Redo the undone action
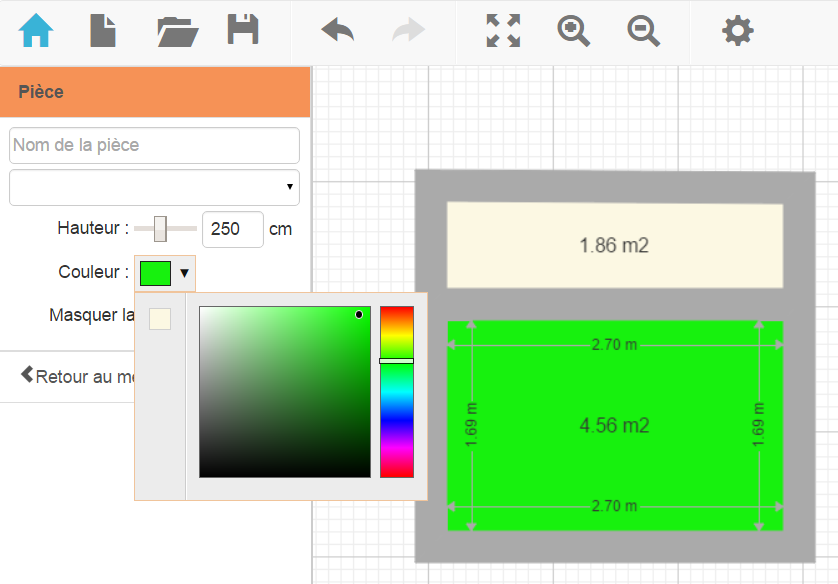This screenshot has height=584, width=838. click(408, 31)
